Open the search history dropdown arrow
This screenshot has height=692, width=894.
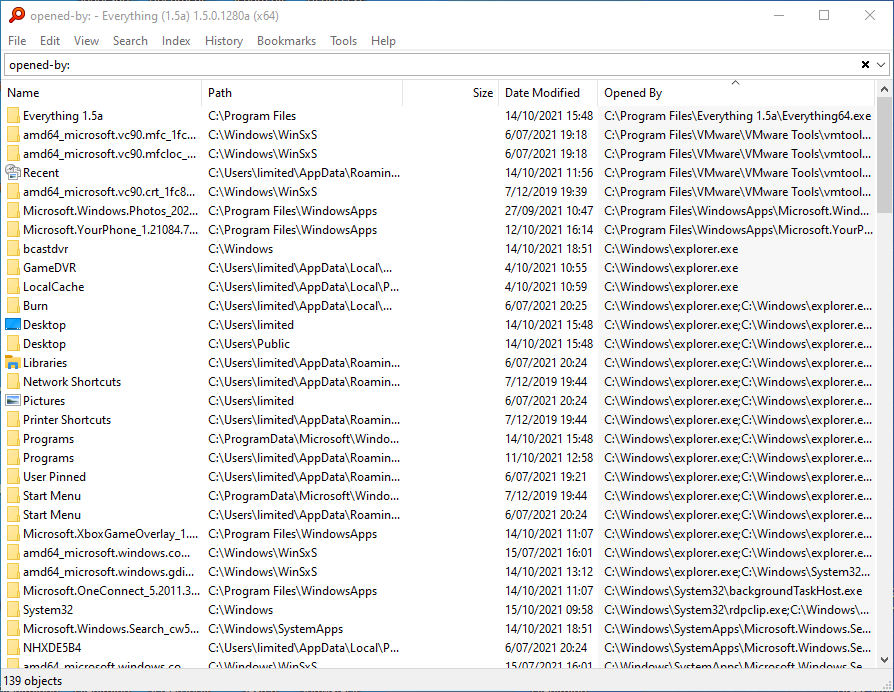click(879, 64)
